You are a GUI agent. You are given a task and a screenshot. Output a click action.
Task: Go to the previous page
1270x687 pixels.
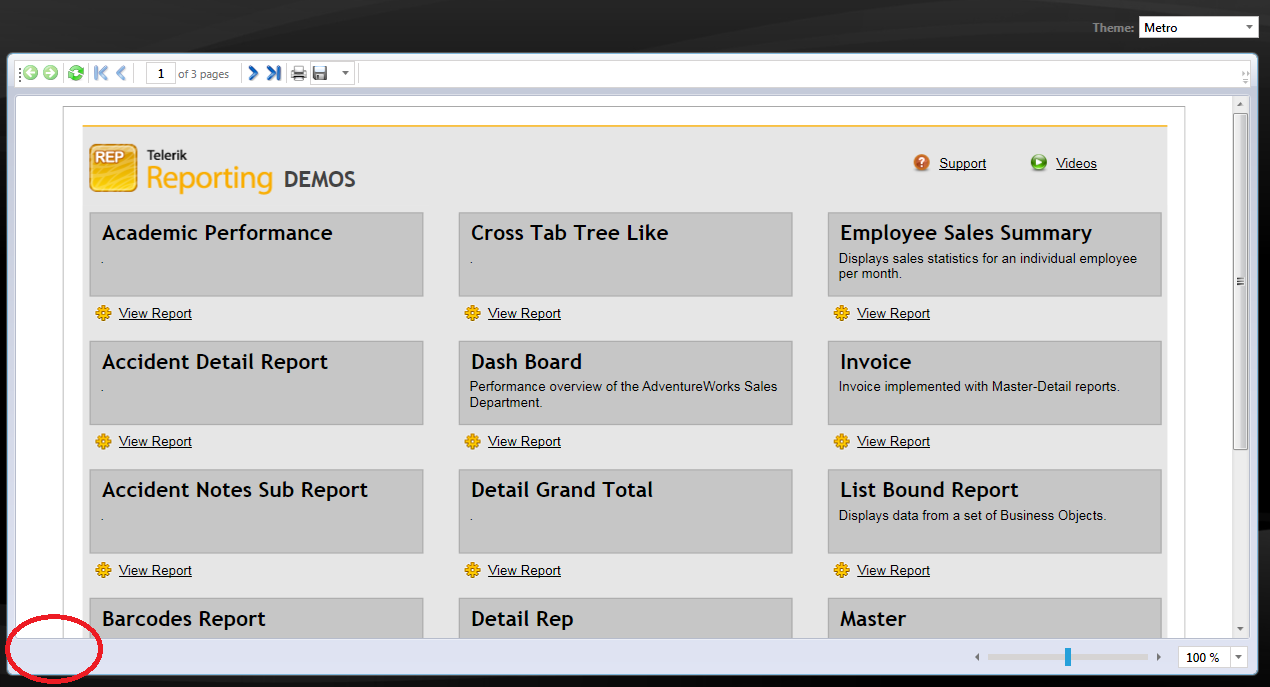(x=121, y=73)
